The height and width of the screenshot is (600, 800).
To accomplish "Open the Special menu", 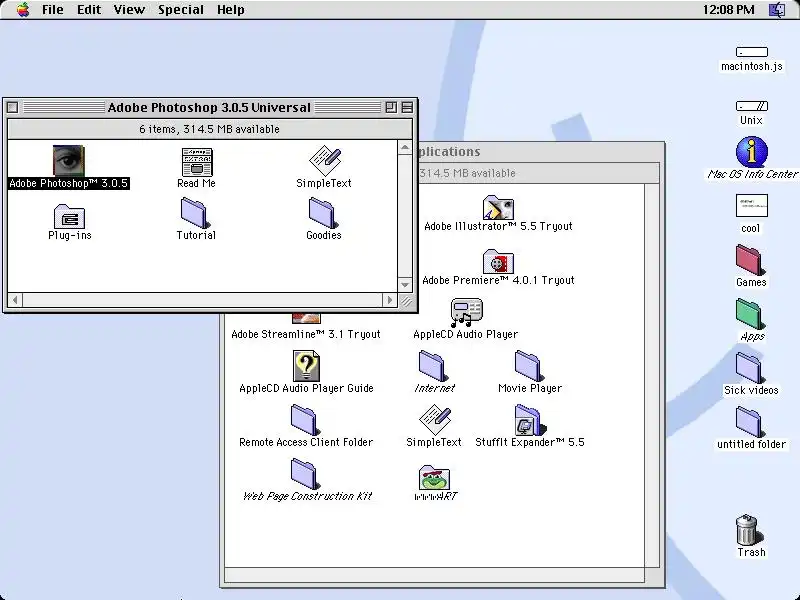I will tap(181, 10).
